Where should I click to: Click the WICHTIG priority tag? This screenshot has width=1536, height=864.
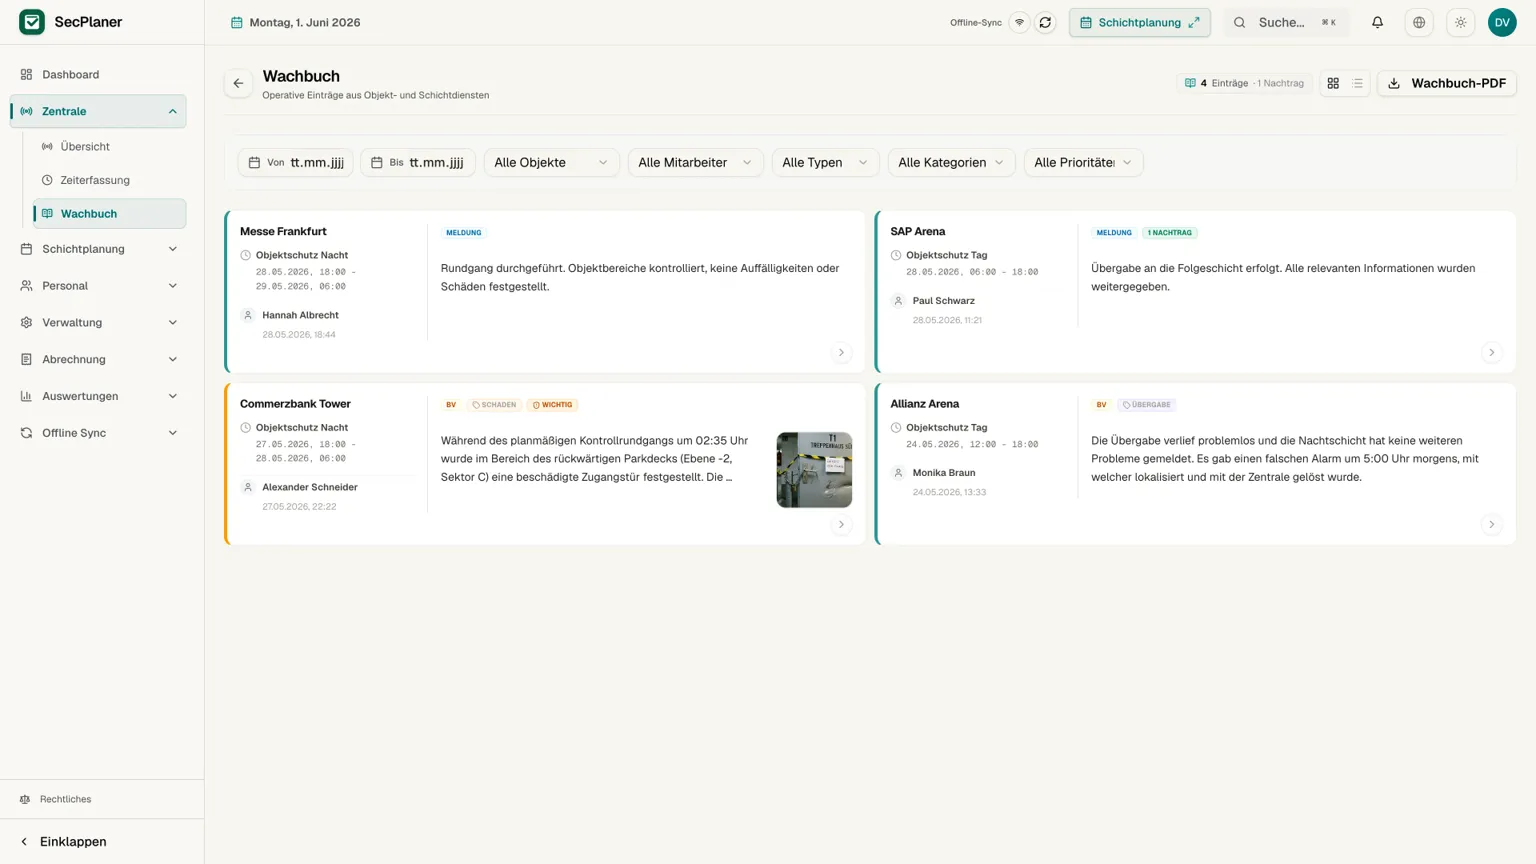[553, 404]
